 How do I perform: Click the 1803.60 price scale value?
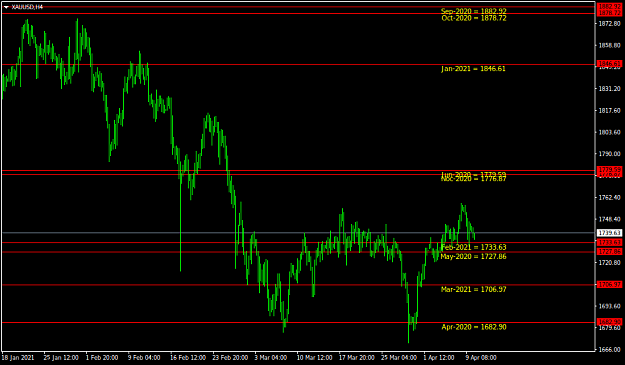pos(609,132)
